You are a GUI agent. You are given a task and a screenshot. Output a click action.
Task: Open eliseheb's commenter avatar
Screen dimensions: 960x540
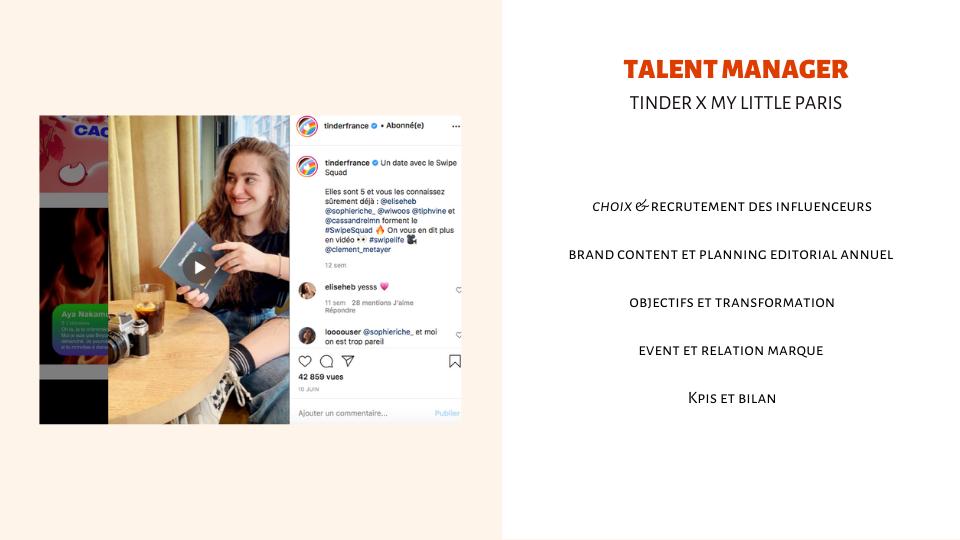(307, 290)
